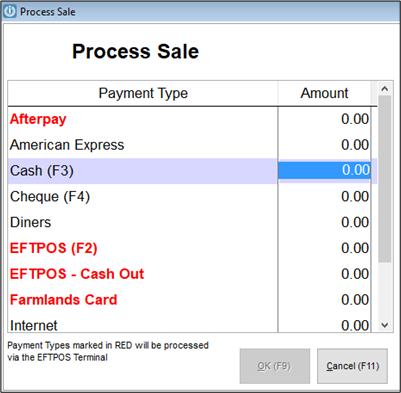The height and width of the screenshot is (393, 401).
Task: Click the vertical scrollbar thumb
Action: [385, 179]
